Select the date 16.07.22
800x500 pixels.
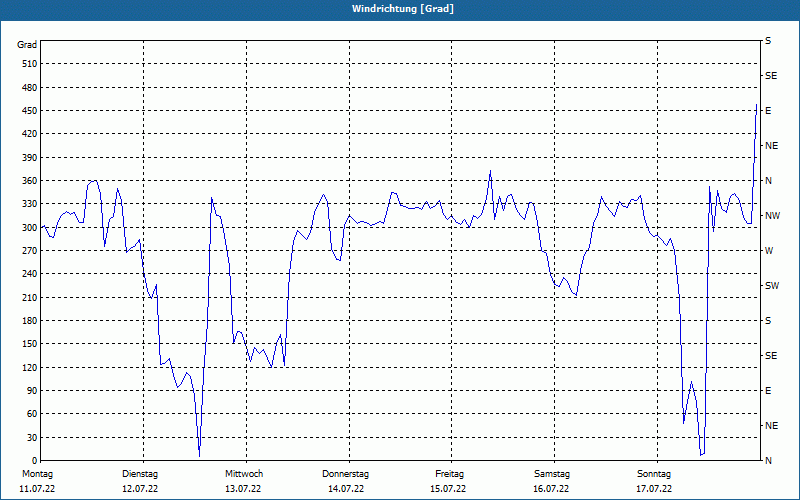551,489
